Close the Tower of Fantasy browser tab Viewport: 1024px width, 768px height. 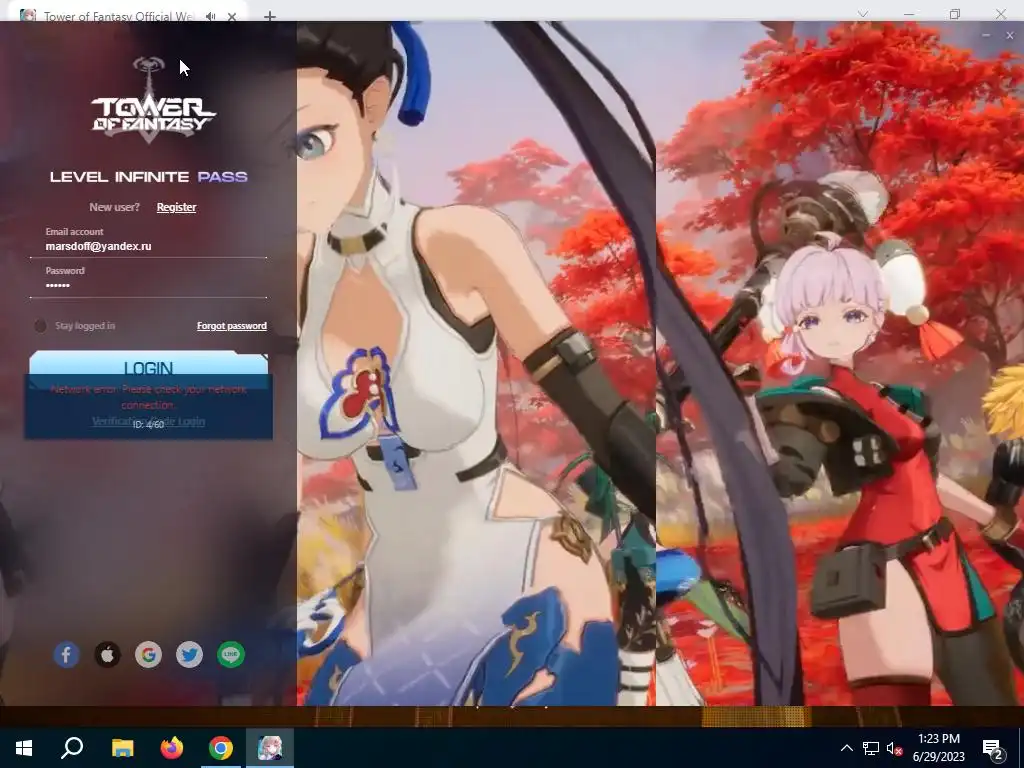click(232, 16)
